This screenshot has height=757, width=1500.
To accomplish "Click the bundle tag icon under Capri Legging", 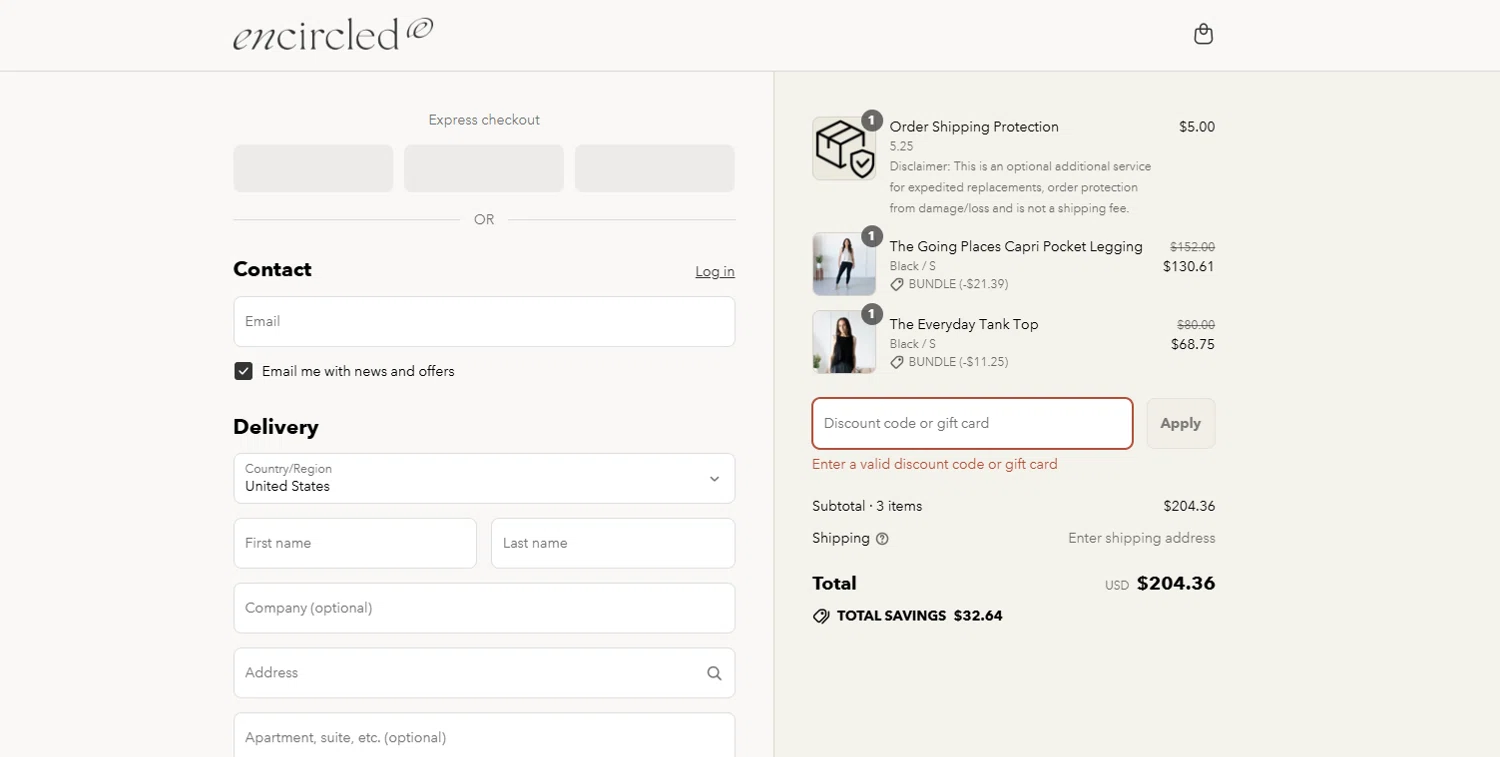I will [897, 284].
